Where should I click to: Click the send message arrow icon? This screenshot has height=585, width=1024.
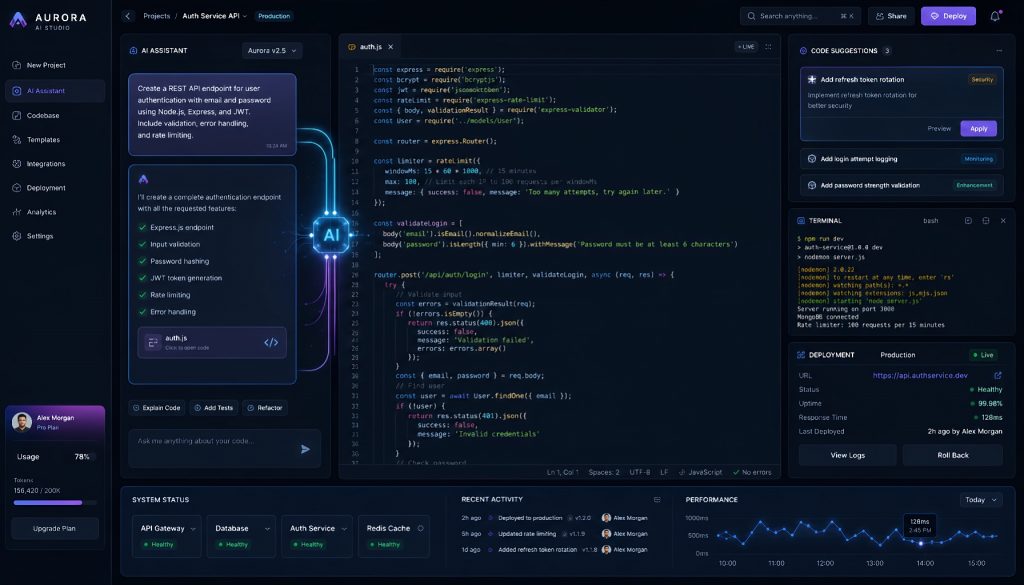(x=305, y=449)
